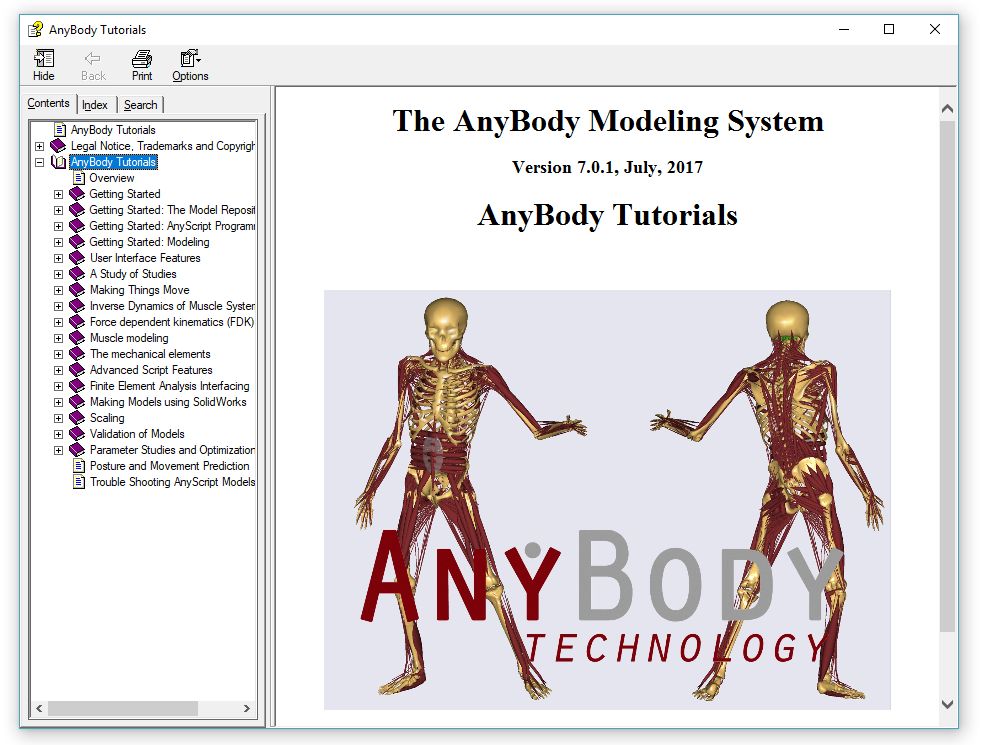
Task: Expand the Scaling node
Action: 58,418
